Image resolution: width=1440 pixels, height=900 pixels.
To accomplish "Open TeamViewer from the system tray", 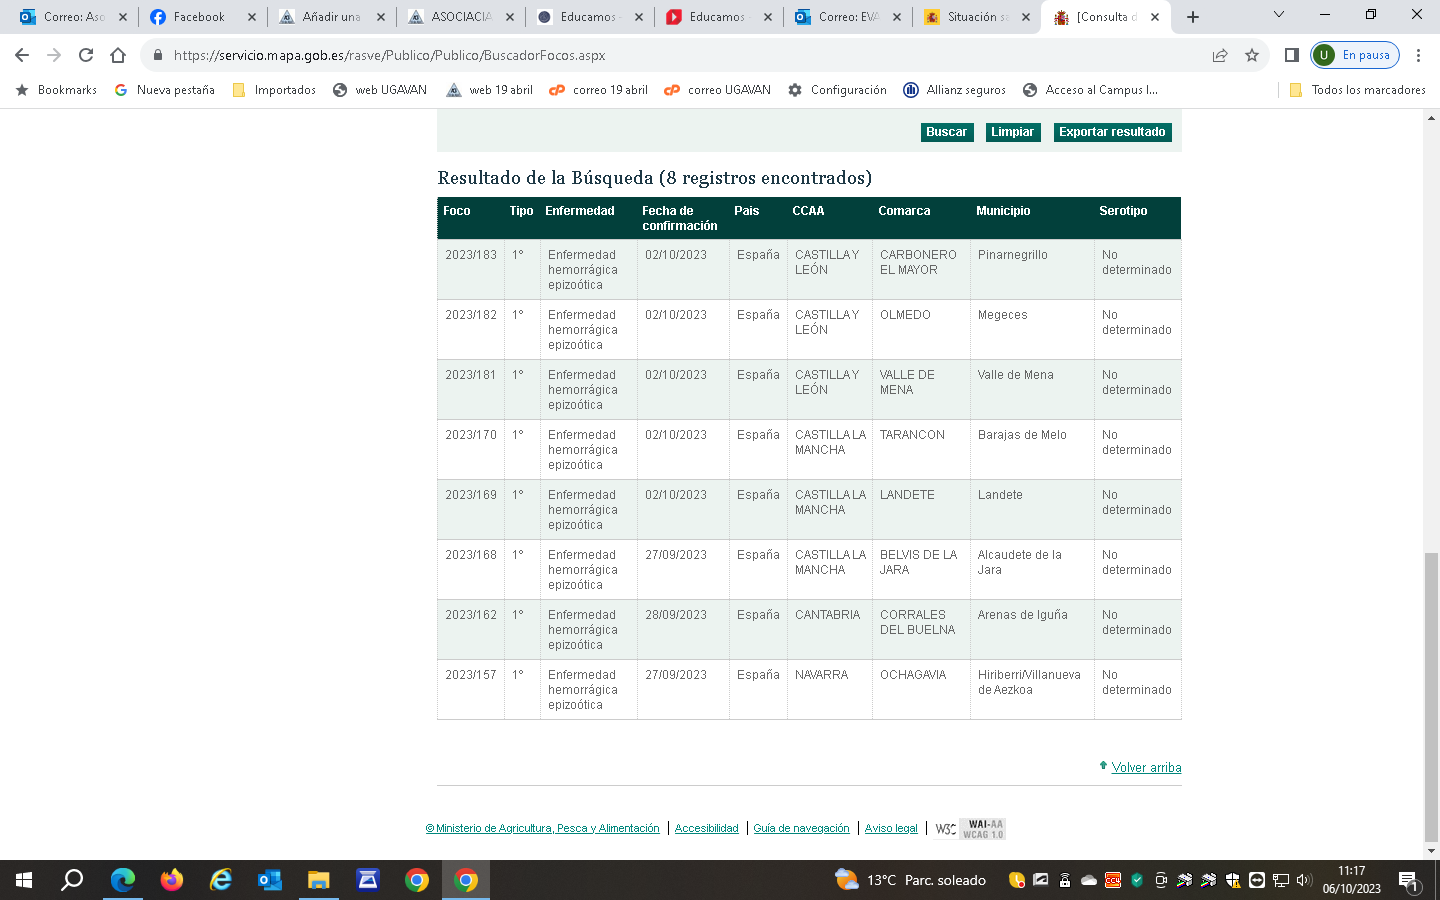I will coord(1257,881).
